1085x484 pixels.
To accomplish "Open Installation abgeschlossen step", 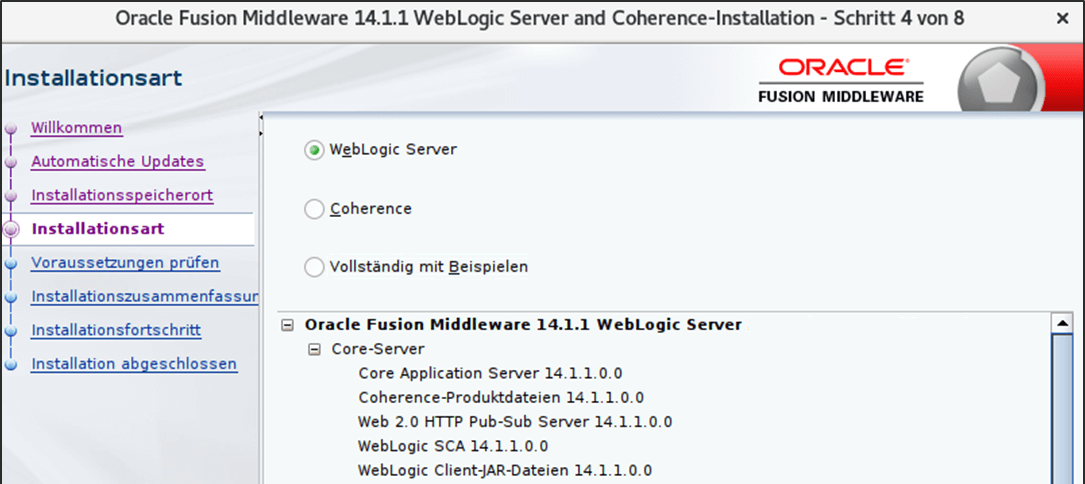I will (x=134, y=364).
